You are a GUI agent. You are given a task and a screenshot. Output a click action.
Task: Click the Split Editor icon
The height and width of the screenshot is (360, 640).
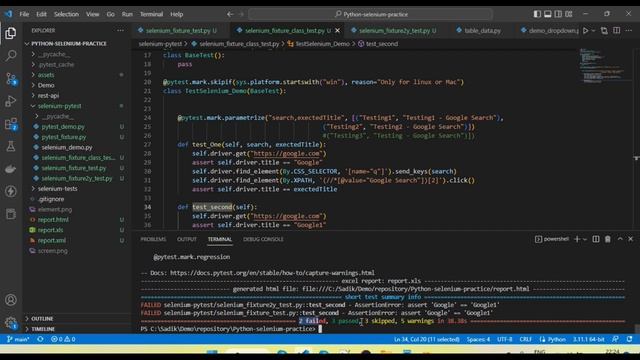coord(617,31)
